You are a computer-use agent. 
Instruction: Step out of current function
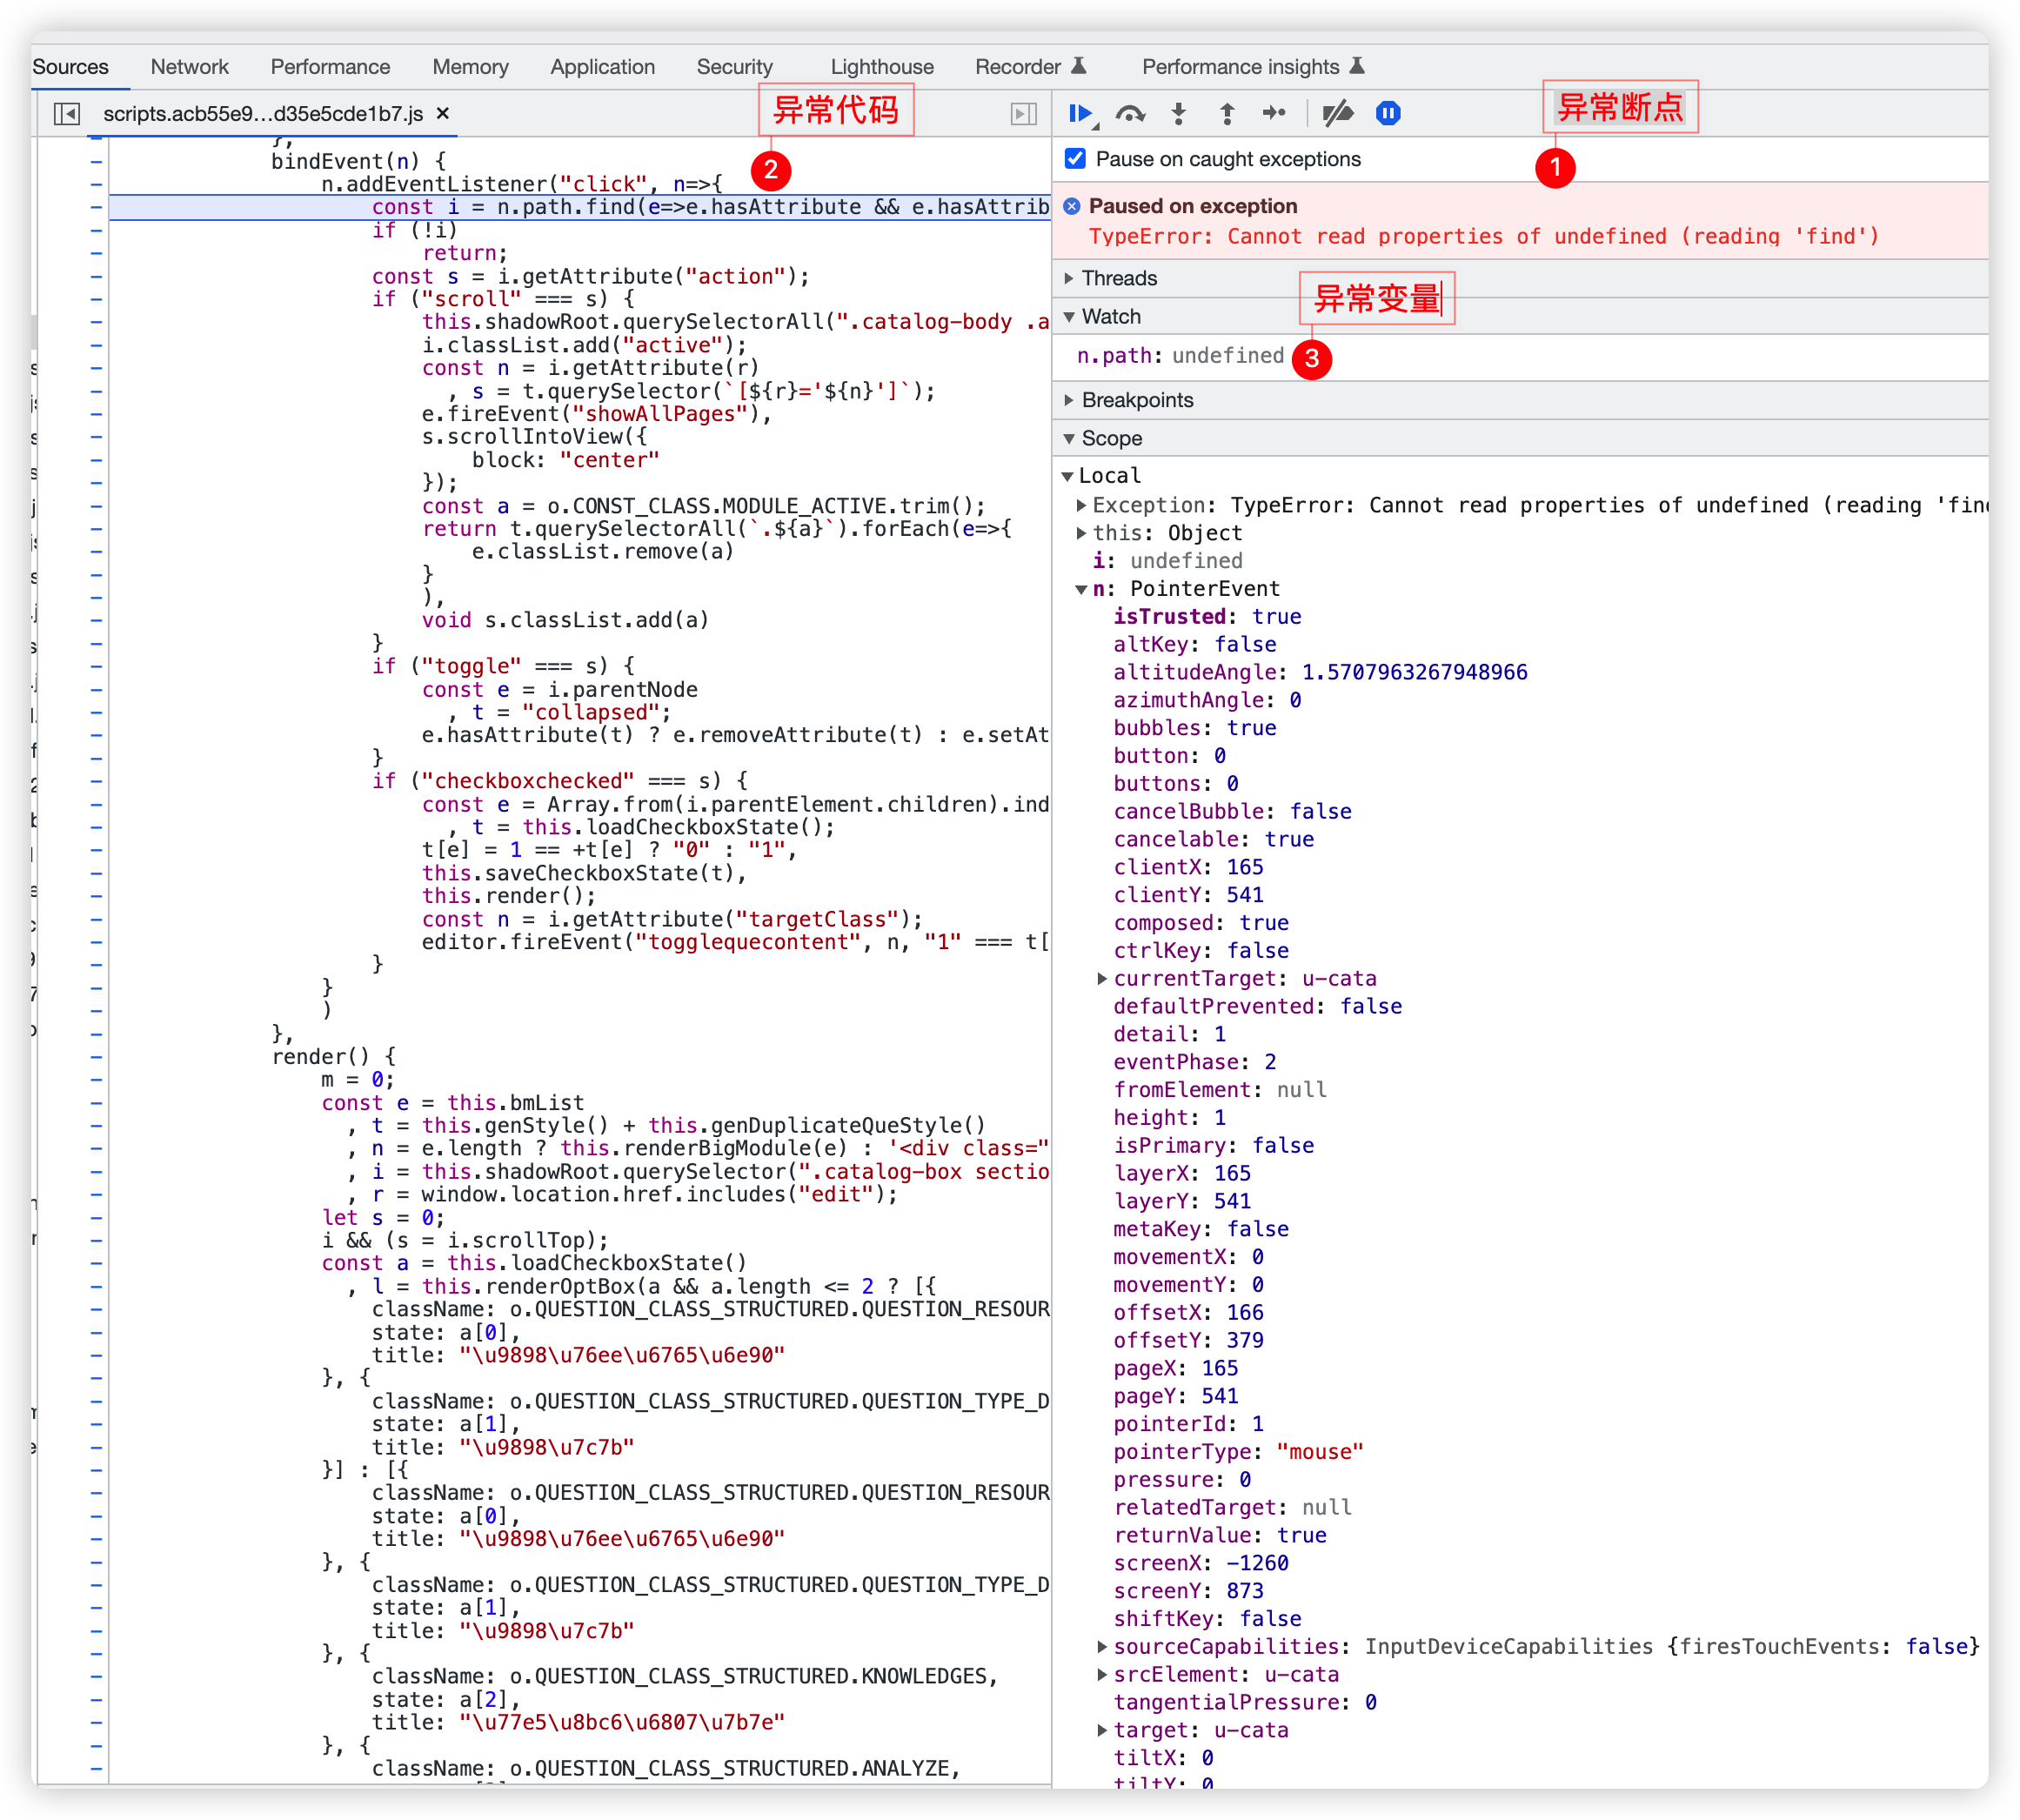pyautogui.click(x=1227, y=114)
